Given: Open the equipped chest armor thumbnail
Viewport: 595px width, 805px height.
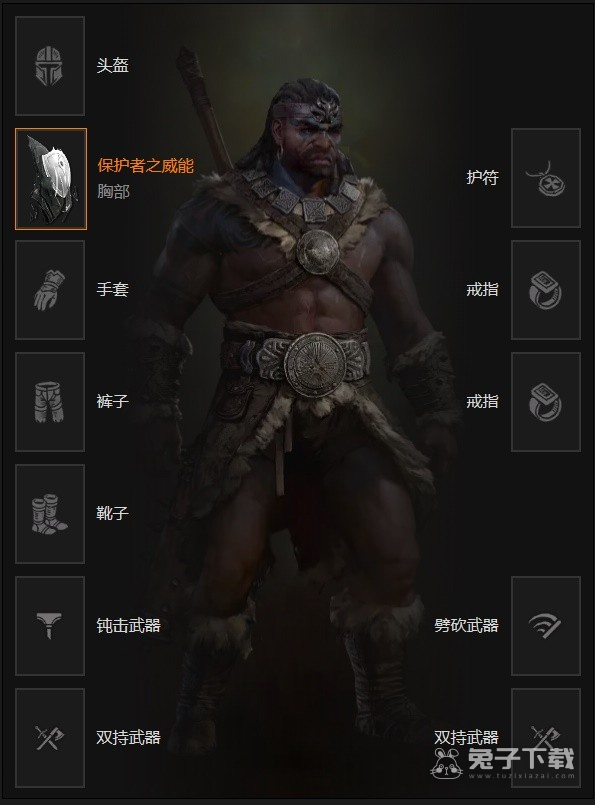Looking at the screenshot, I should (51, 179).
